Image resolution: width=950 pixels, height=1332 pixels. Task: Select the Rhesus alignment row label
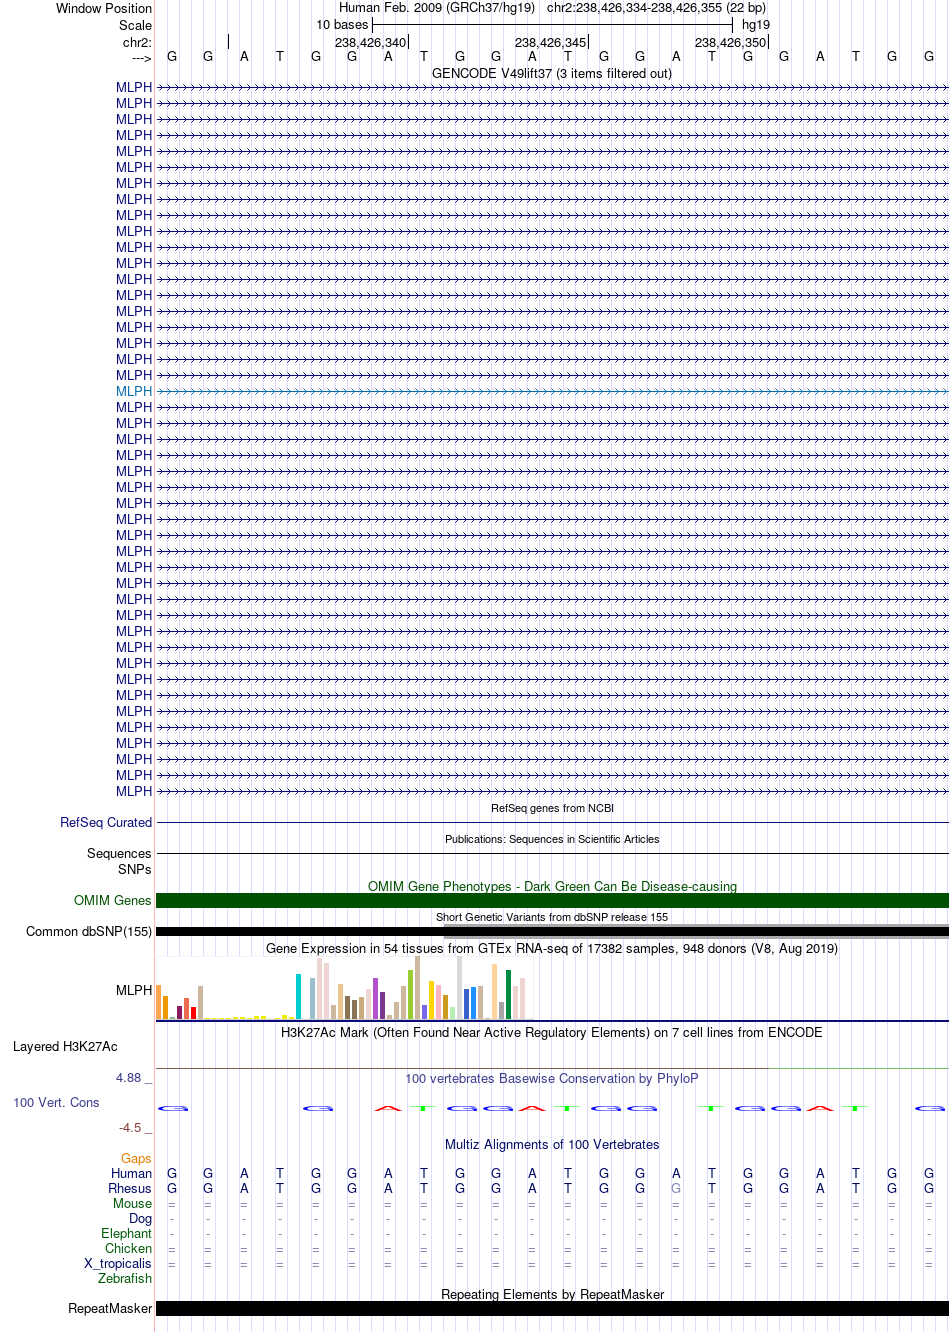(x=130, y=1188)
